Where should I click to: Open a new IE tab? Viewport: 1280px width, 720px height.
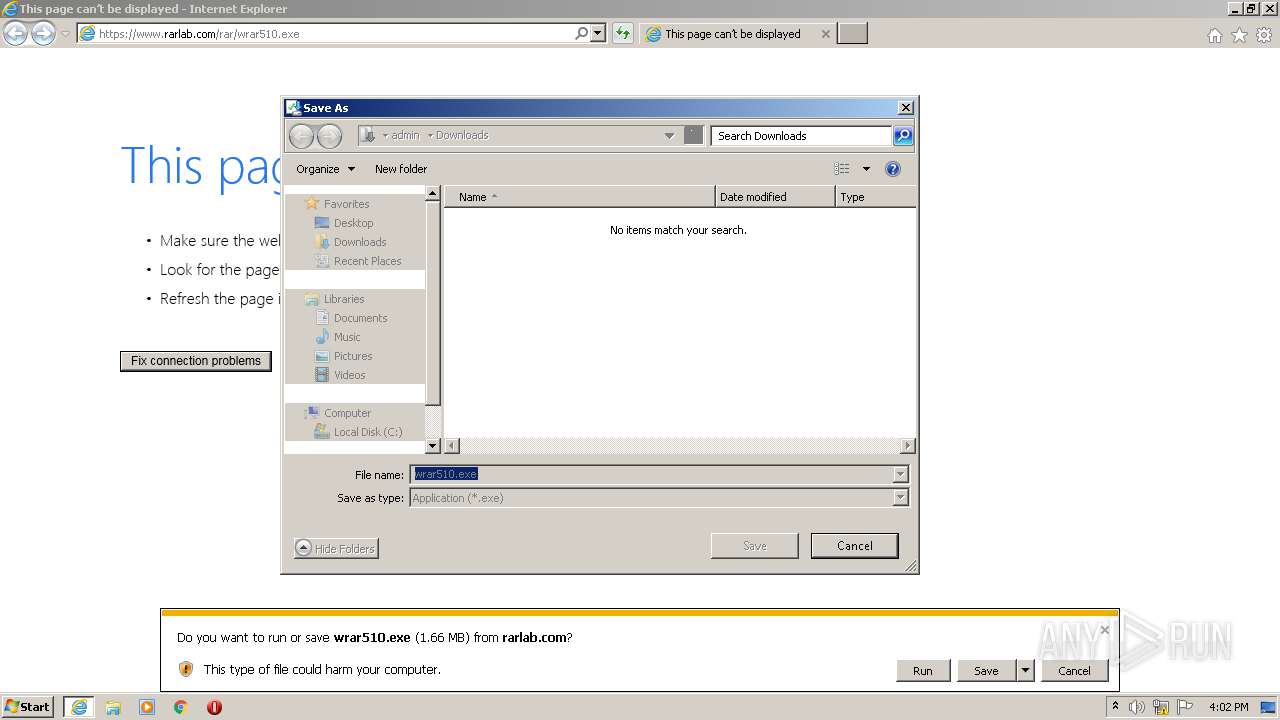point(852,34)
